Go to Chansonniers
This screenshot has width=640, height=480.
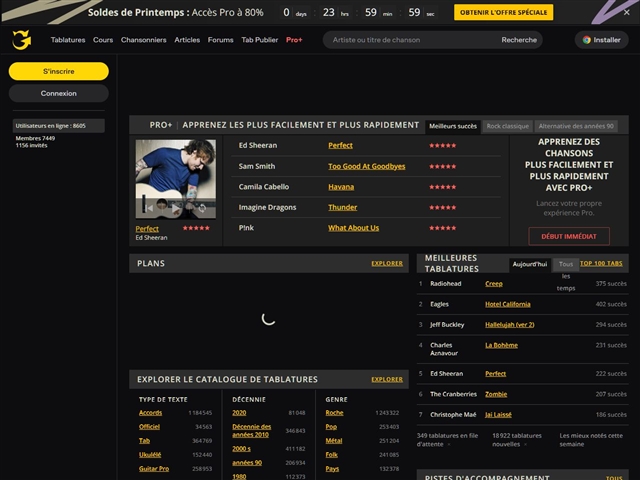(x=144, y=40)
